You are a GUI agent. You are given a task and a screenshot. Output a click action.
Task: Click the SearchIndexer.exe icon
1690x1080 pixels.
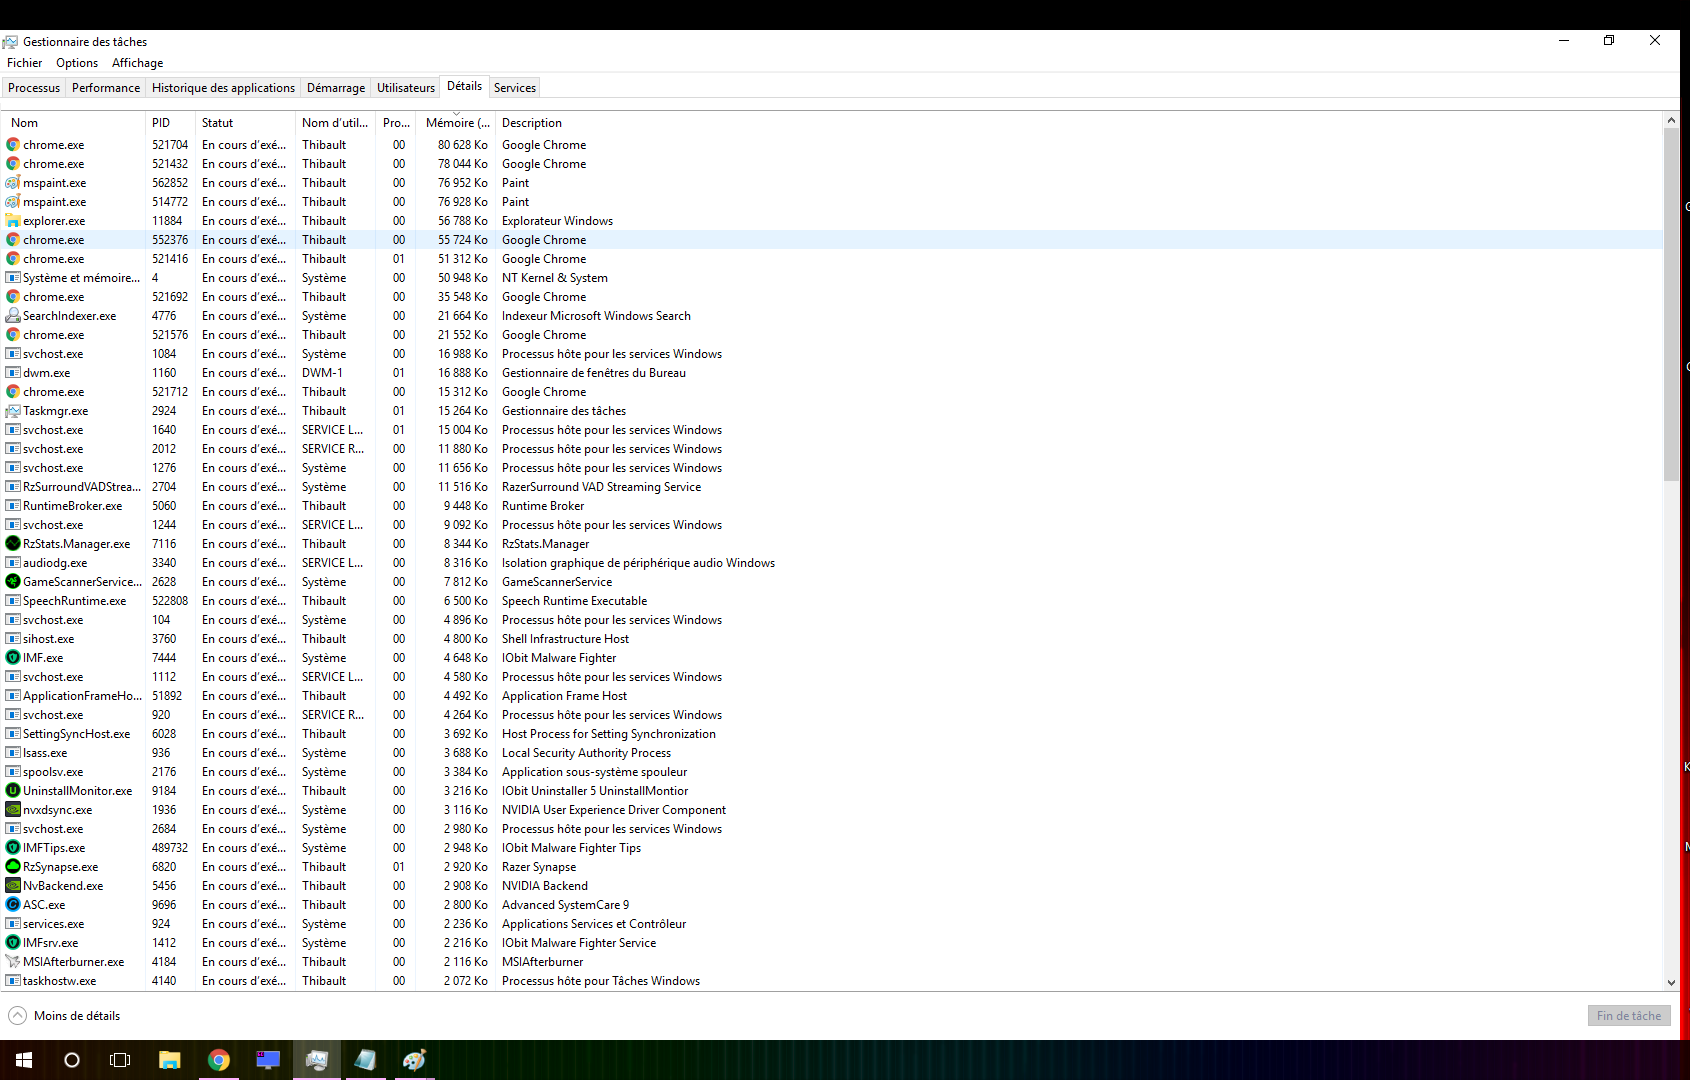click(x=13, y=316)
